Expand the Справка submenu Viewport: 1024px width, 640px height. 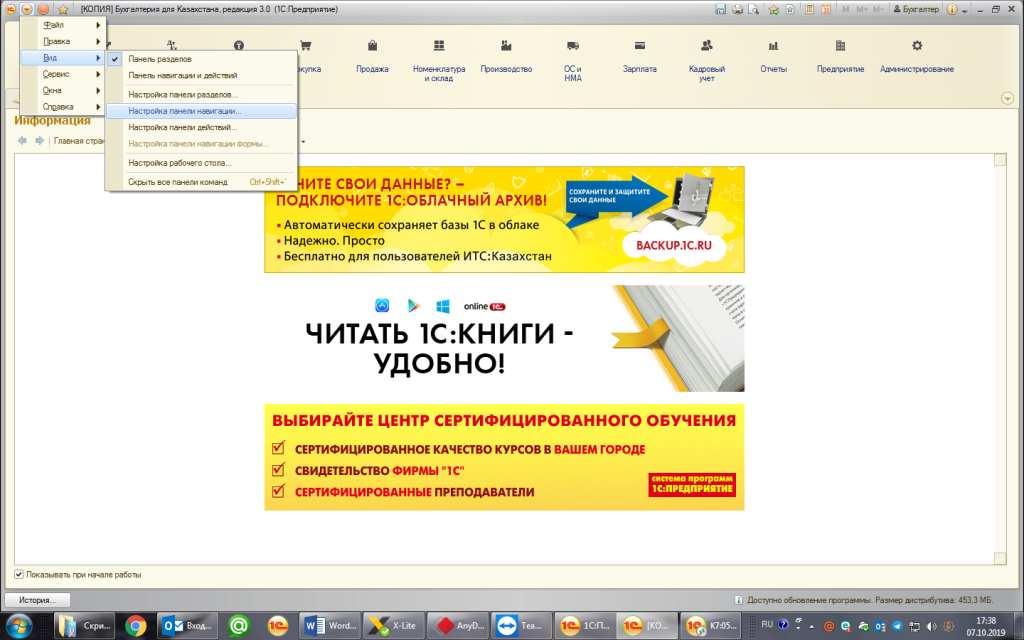click(x=63, y=106)
